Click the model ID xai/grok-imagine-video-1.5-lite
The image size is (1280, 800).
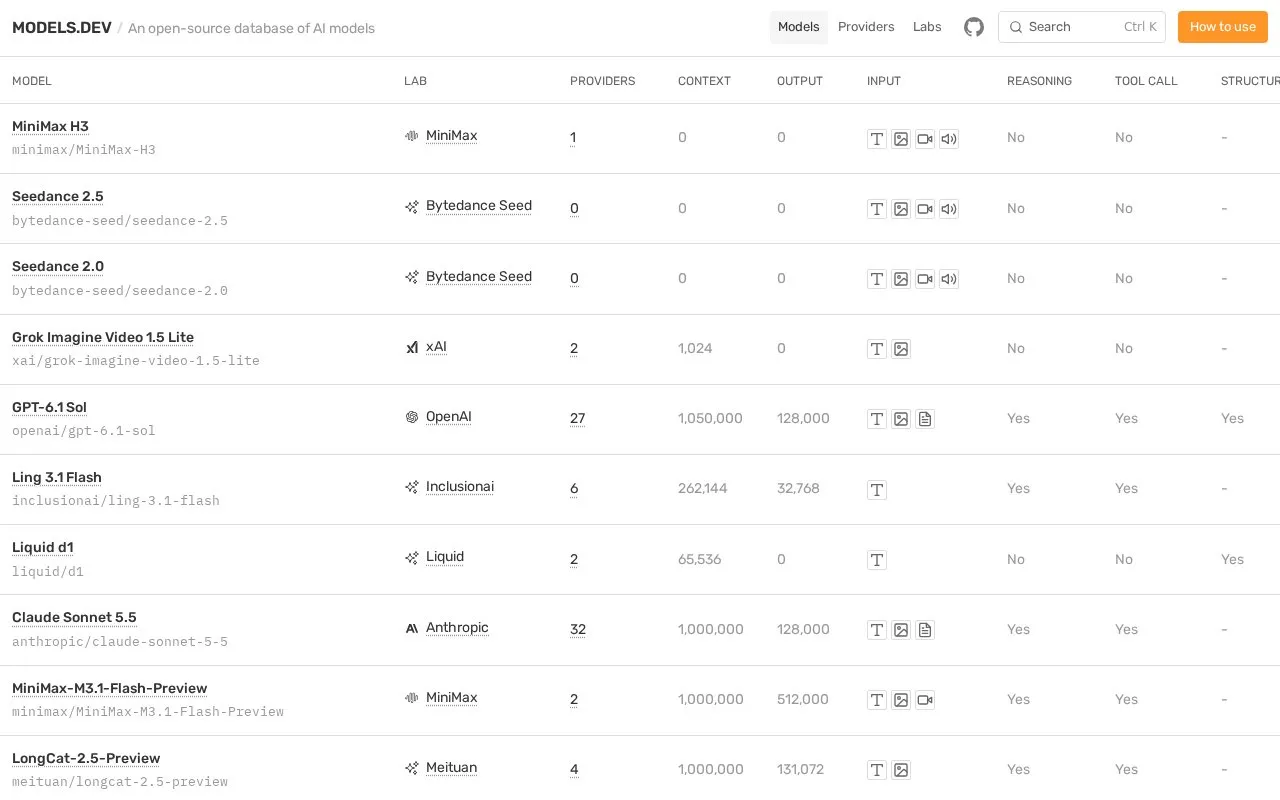click(136, 361)
